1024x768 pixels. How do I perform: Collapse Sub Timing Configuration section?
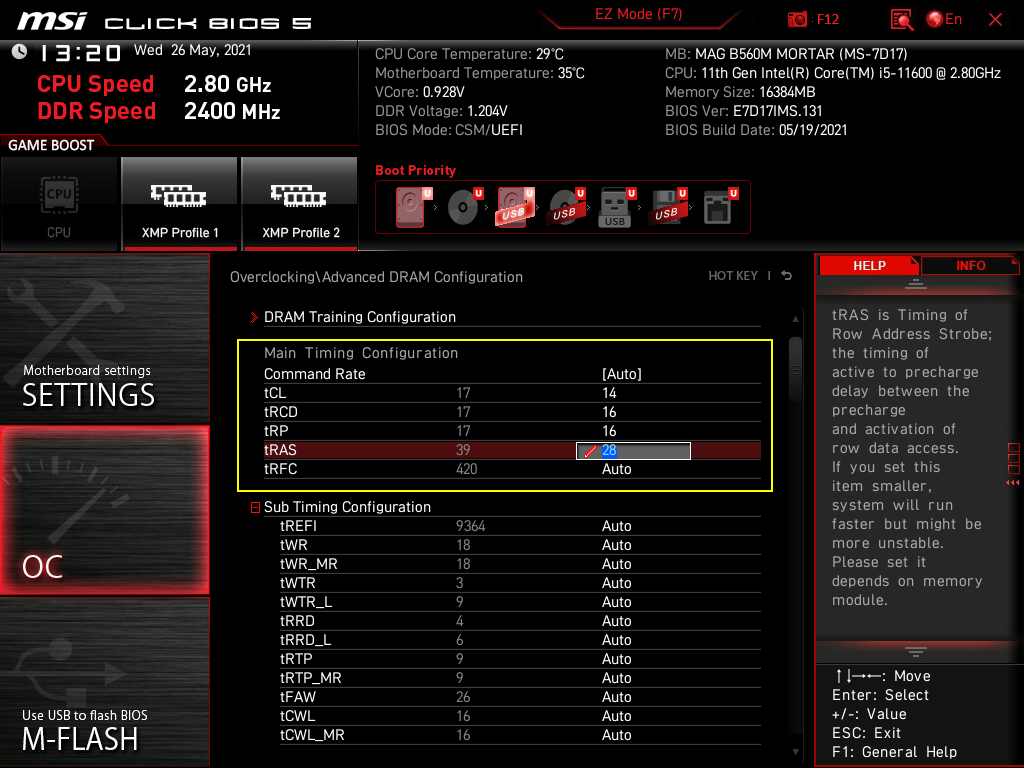[255, 507]
